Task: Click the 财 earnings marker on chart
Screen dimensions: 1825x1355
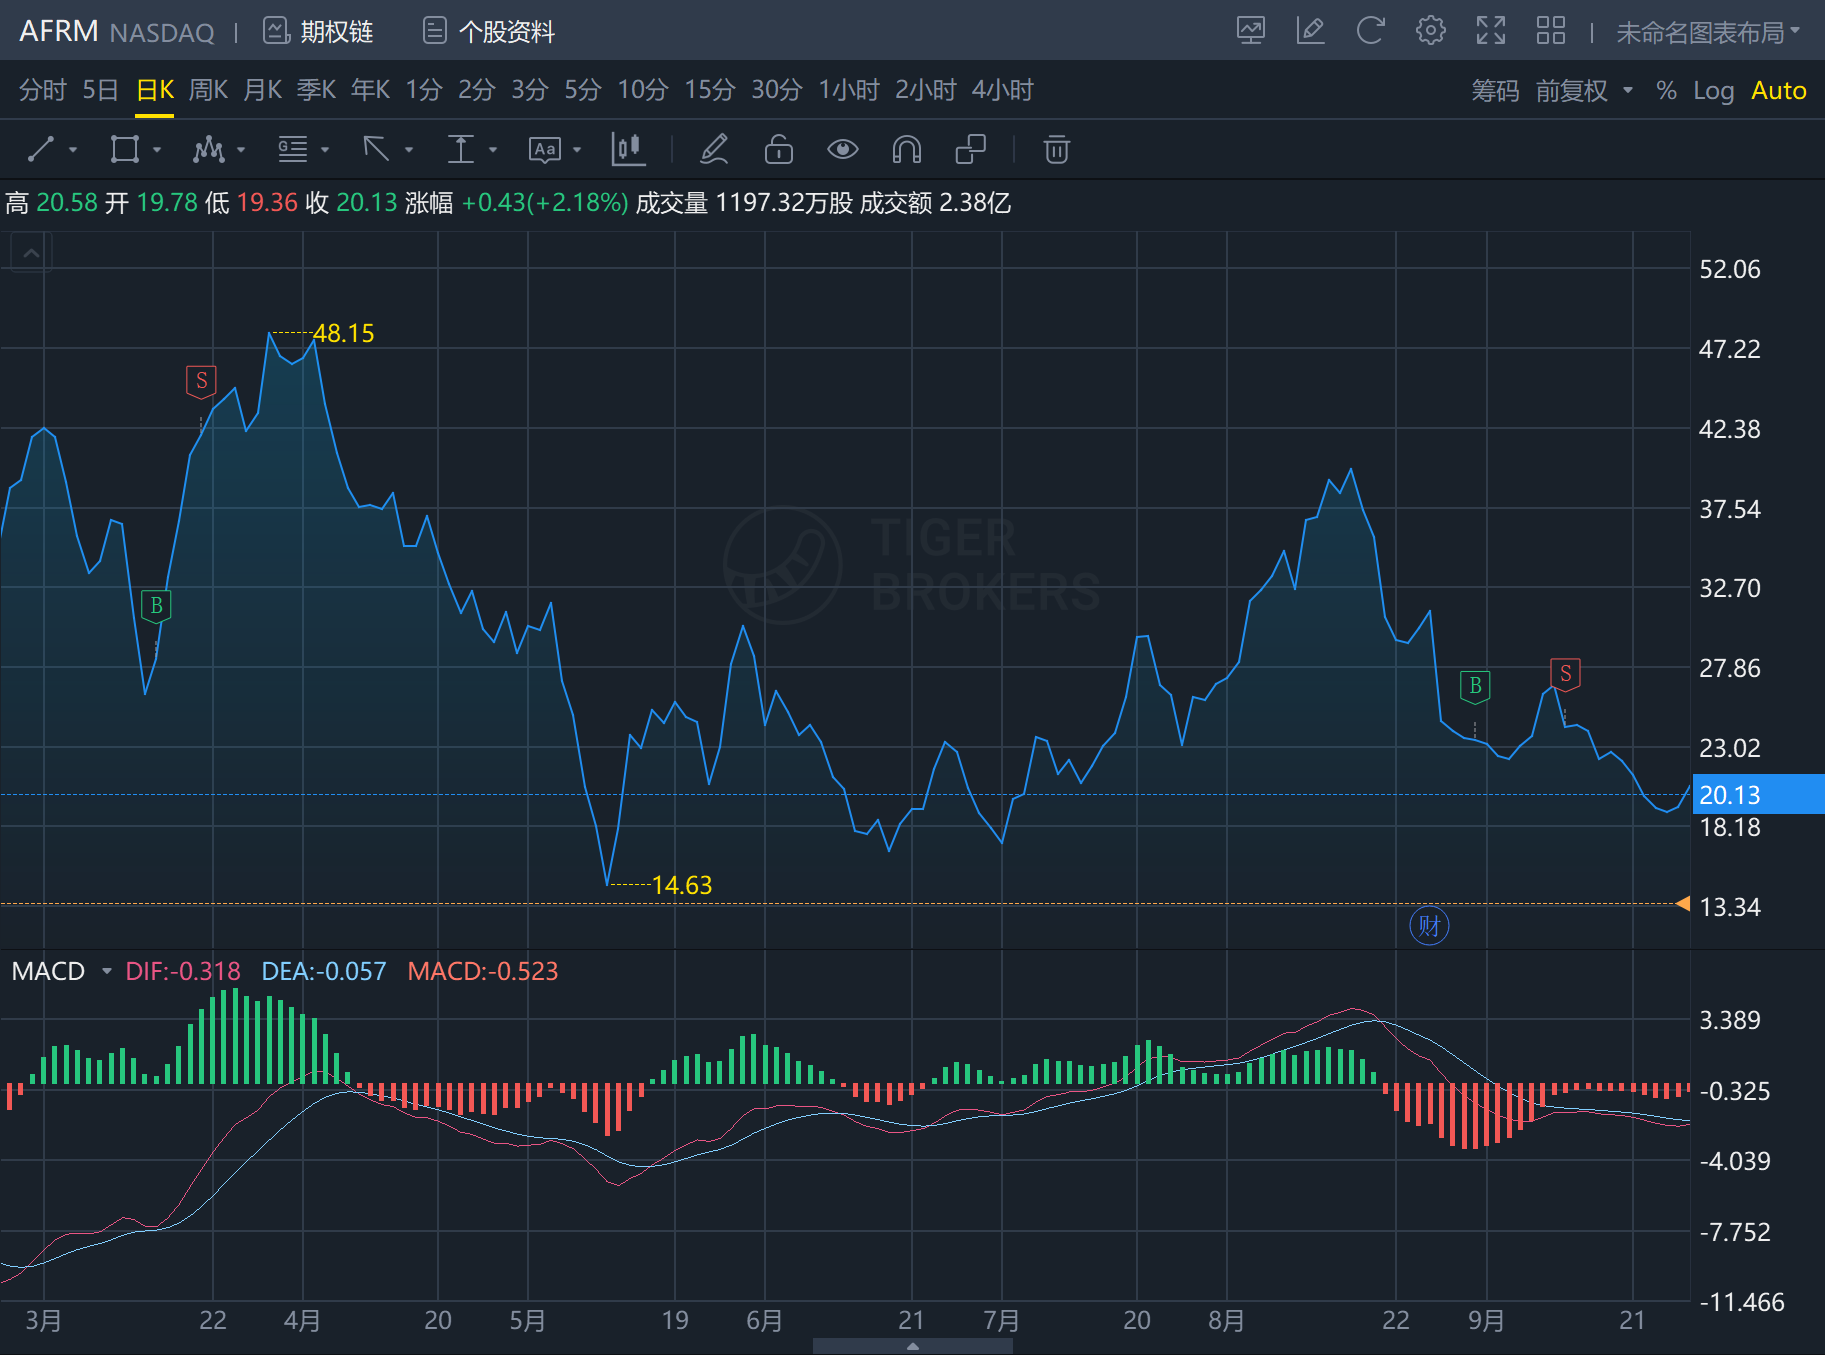Action: 1429,925
